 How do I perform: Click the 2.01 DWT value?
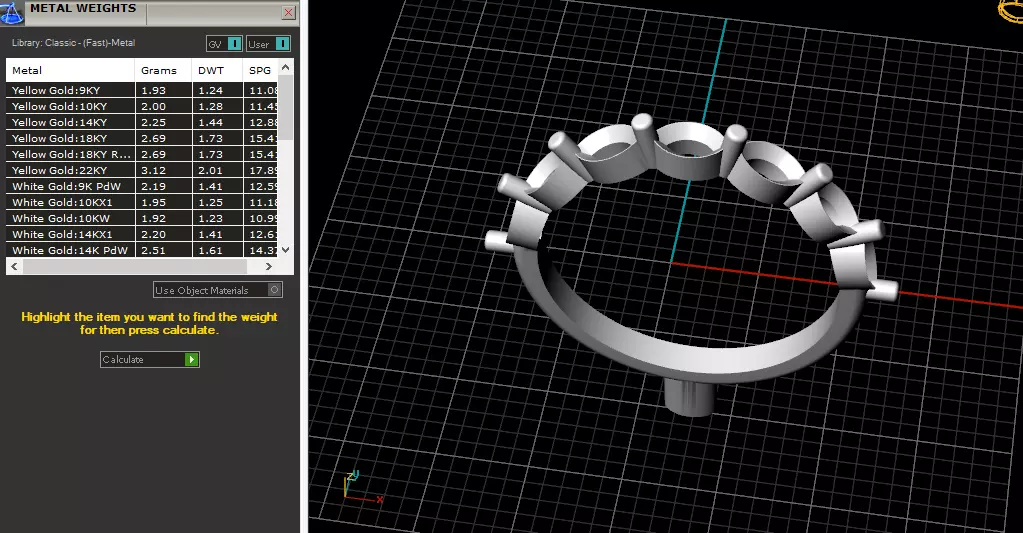[x=211, y=170]
